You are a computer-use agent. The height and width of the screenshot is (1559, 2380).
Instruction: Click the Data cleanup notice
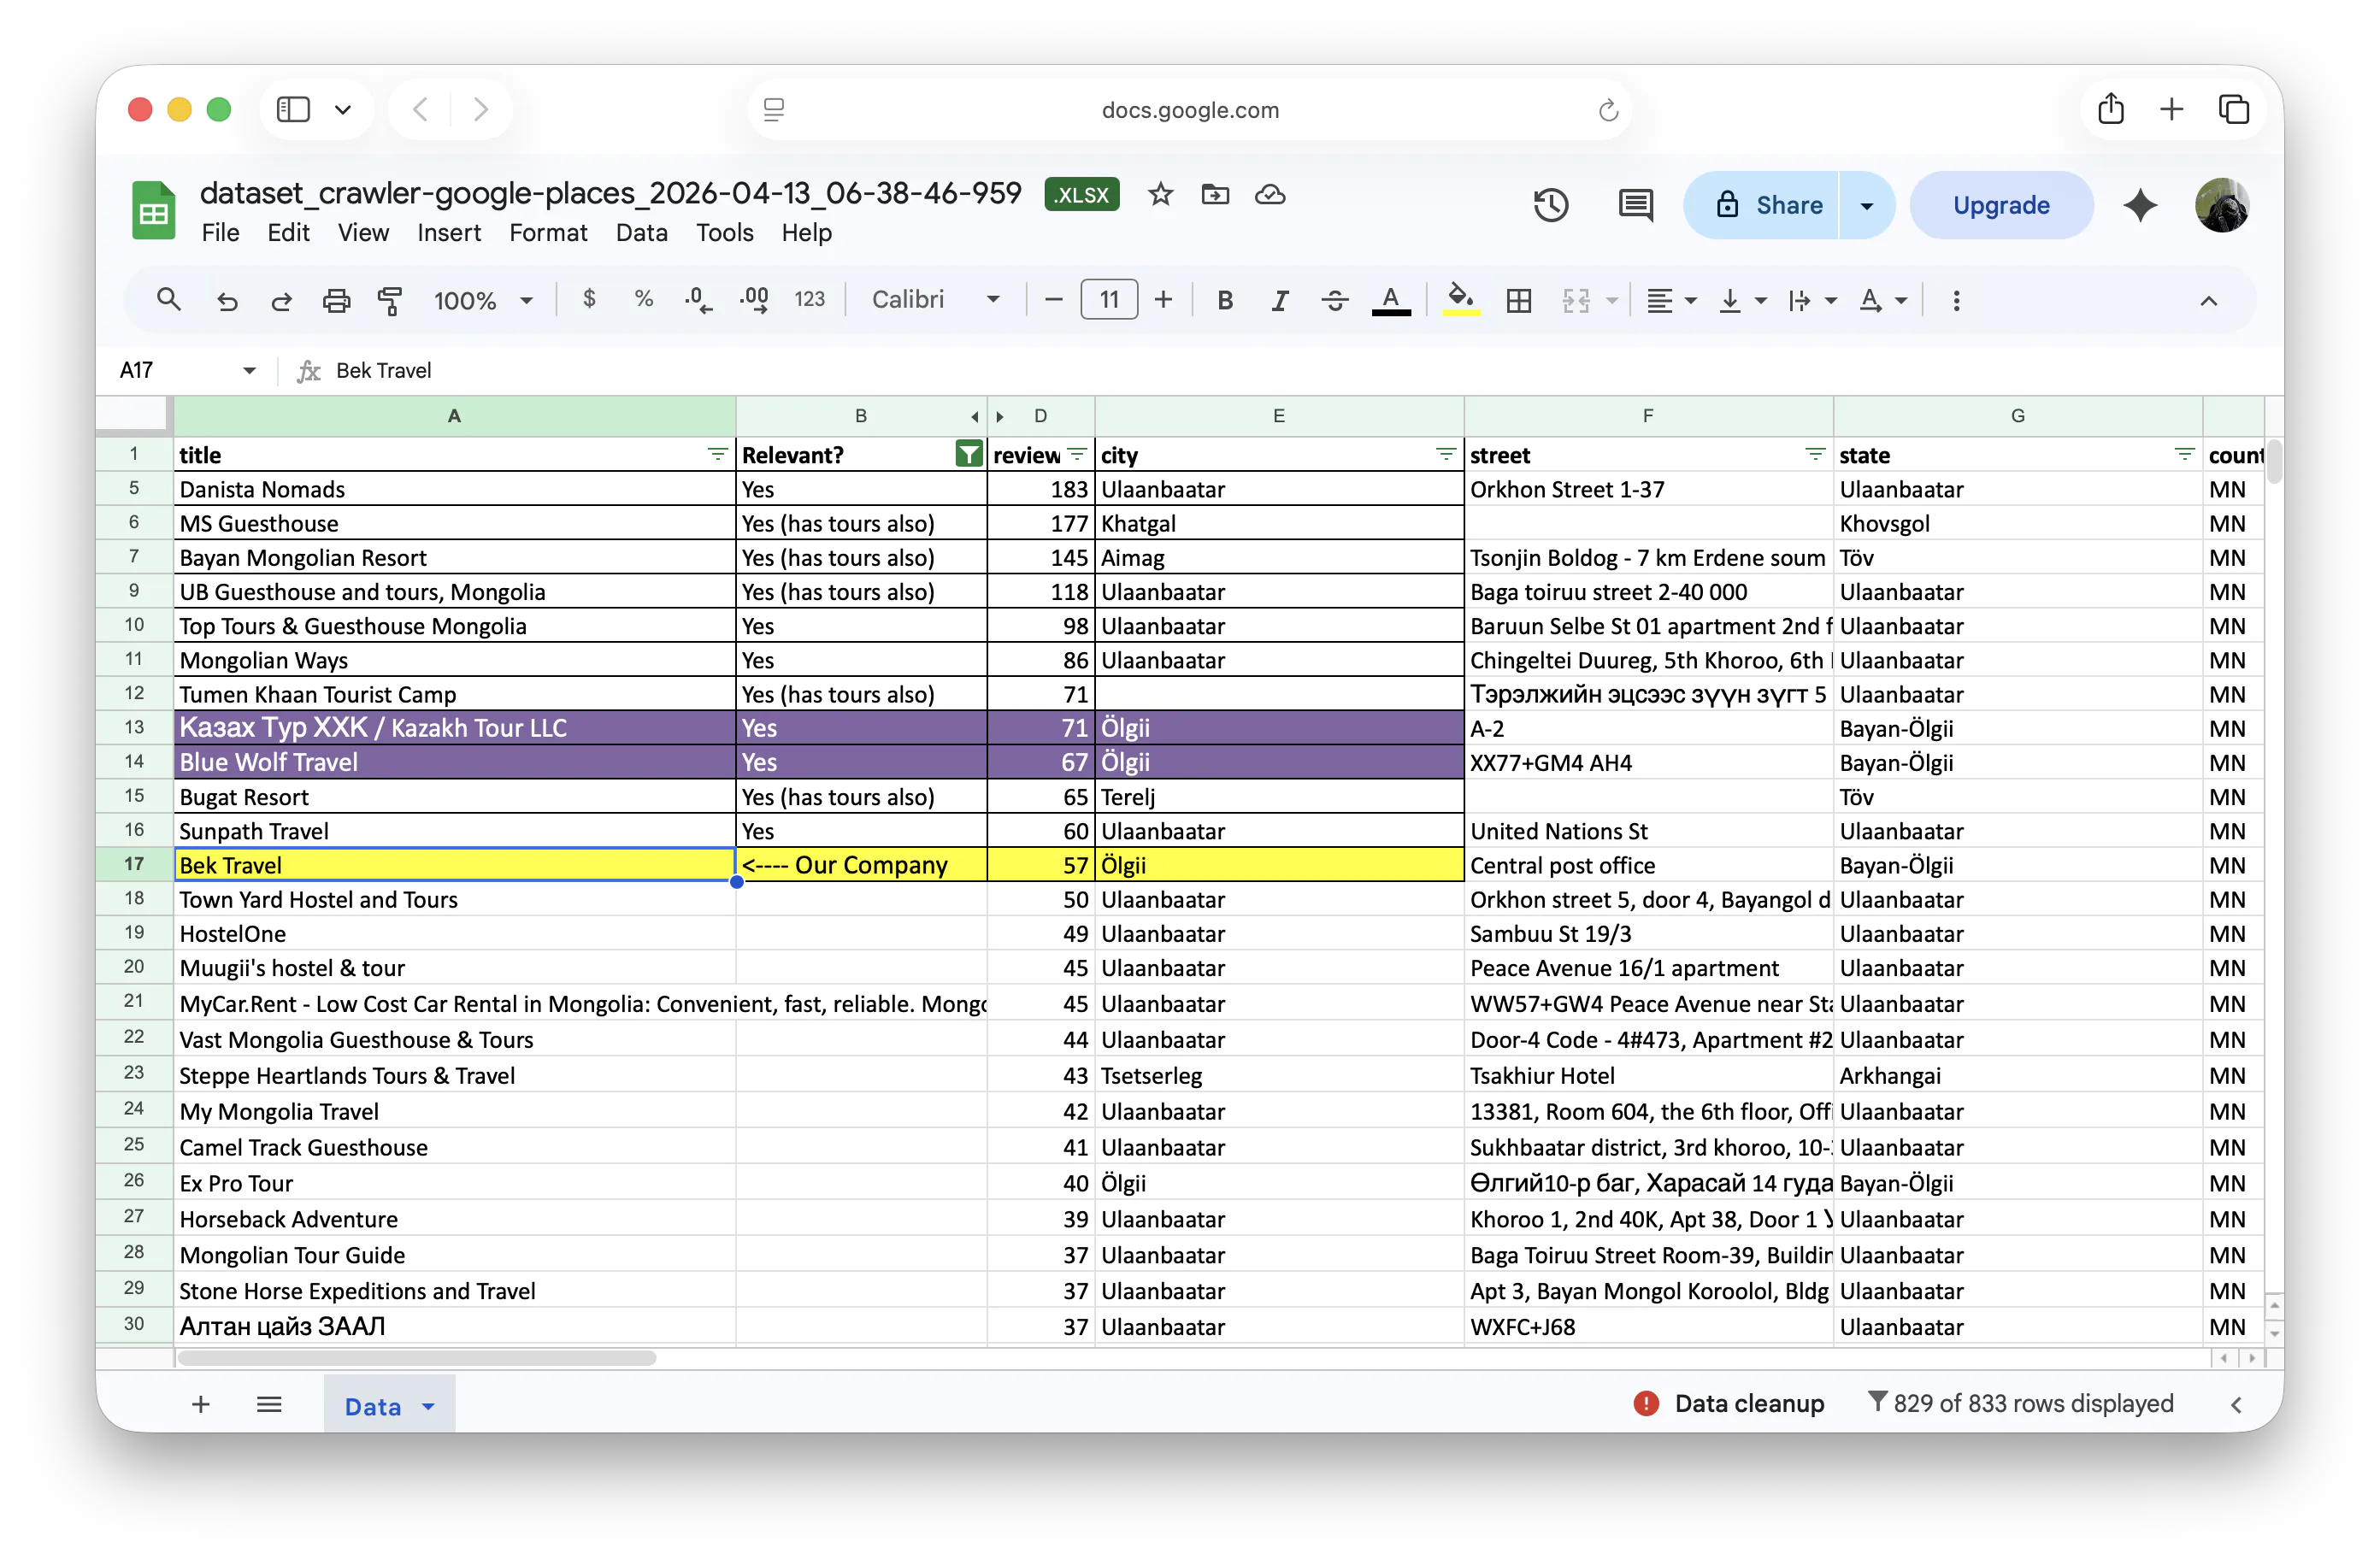(1729, 1403)
